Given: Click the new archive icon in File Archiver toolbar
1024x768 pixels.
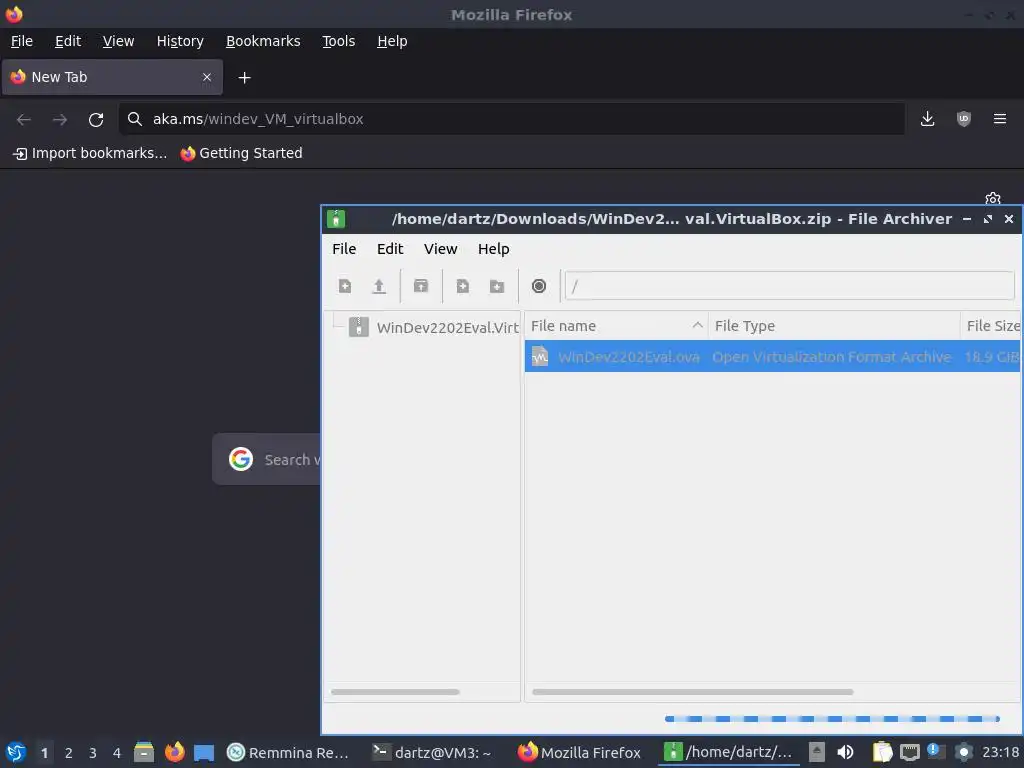Looking at the screenshot, I should (x=345, y=286).
